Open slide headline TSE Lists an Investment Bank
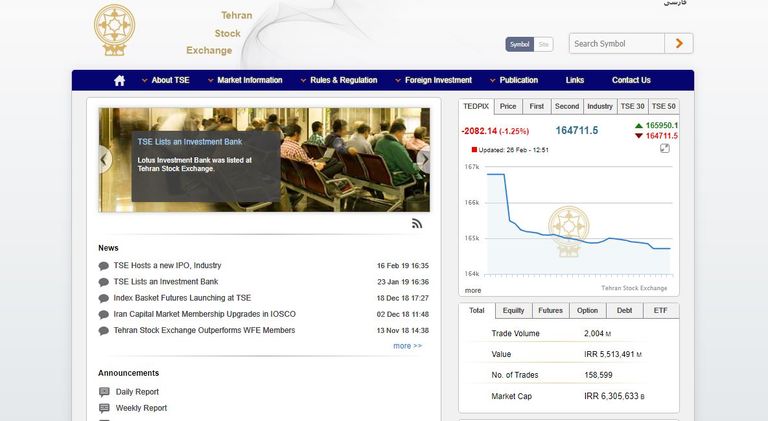 click(190, 141)
